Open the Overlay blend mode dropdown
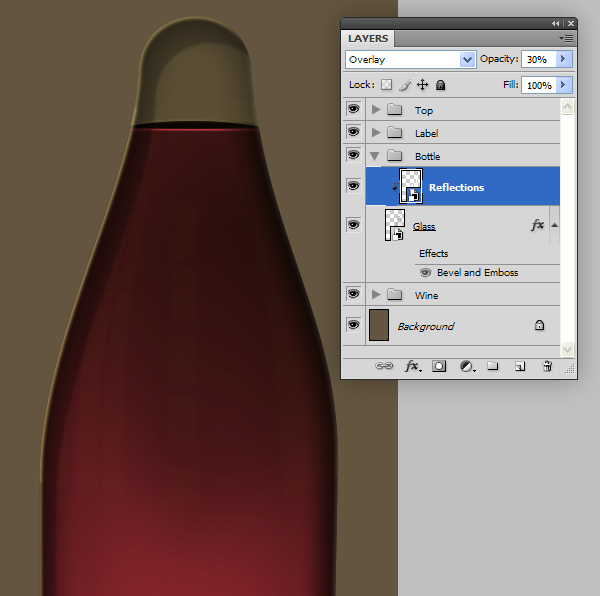Screen dimensions: 600x596 [x=467, y=60]
